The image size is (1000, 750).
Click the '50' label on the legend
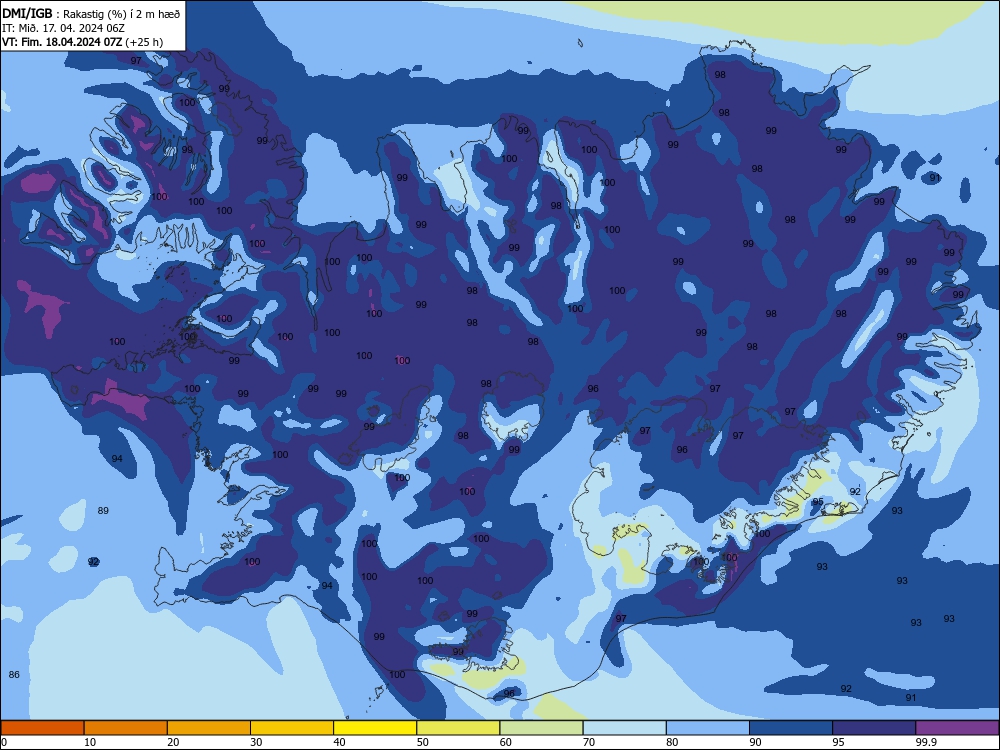[x=422, y=742]
